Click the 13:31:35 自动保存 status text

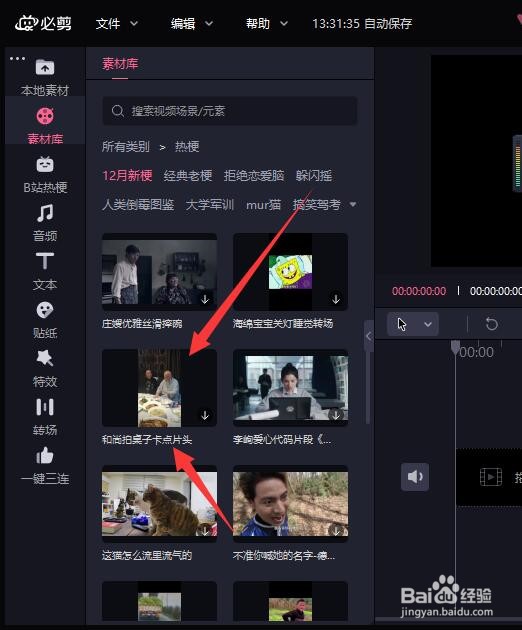(362, 24)
